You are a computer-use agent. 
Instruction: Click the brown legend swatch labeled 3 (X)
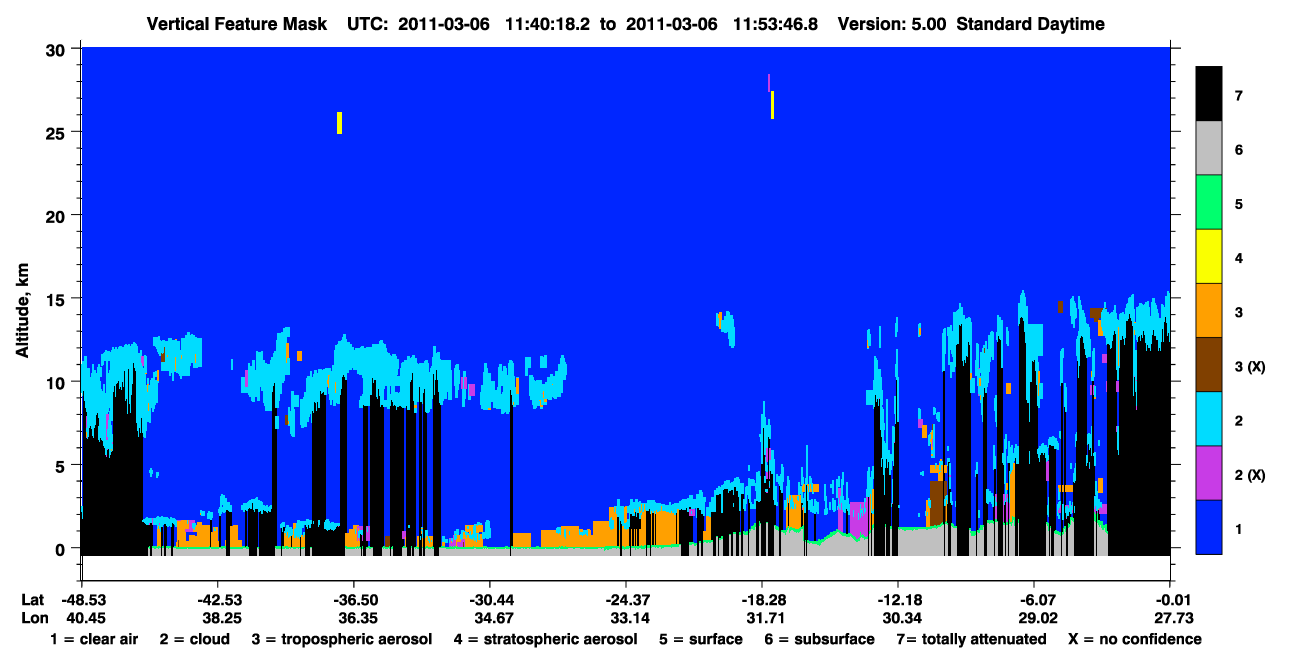(1209, 365)
